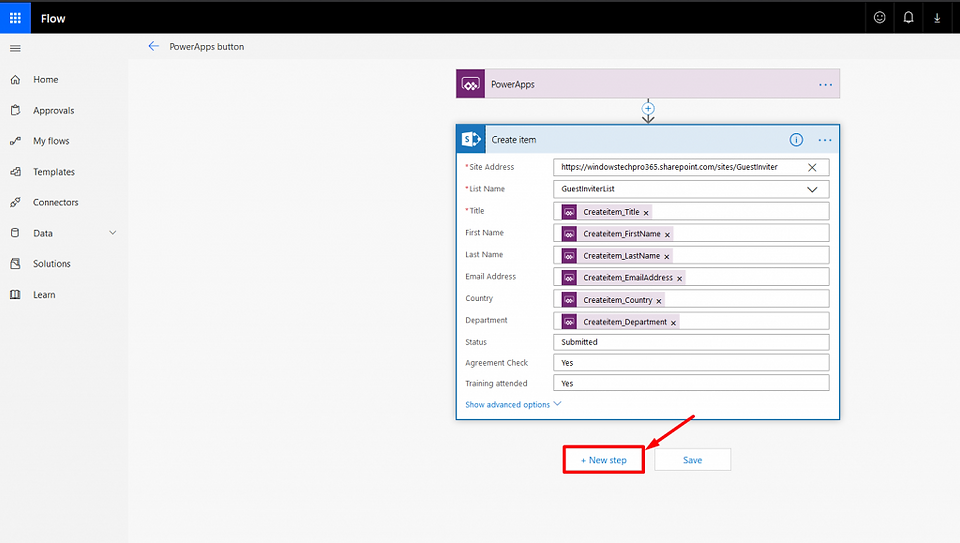Click the New step button
960x543 pixels.
[604, 460]
